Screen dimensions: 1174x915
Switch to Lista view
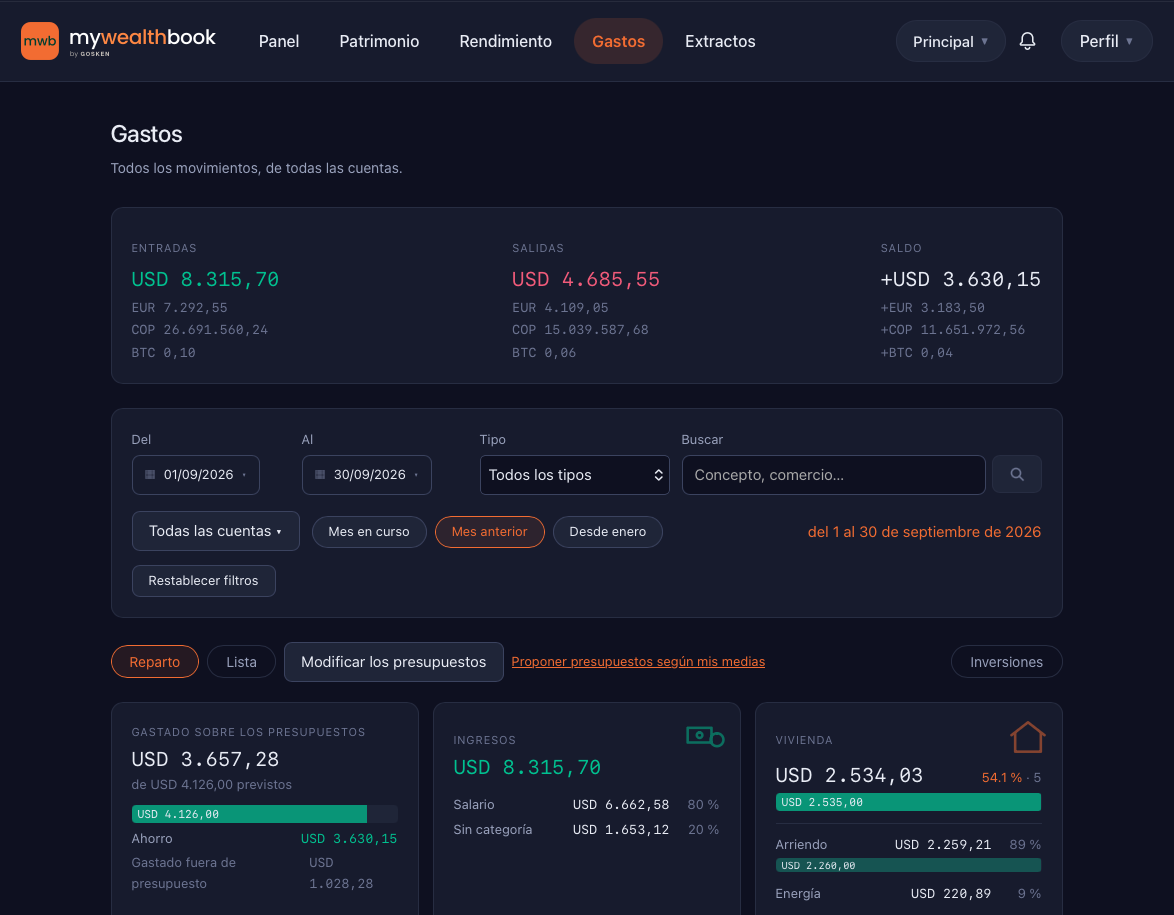coord(241,662)
